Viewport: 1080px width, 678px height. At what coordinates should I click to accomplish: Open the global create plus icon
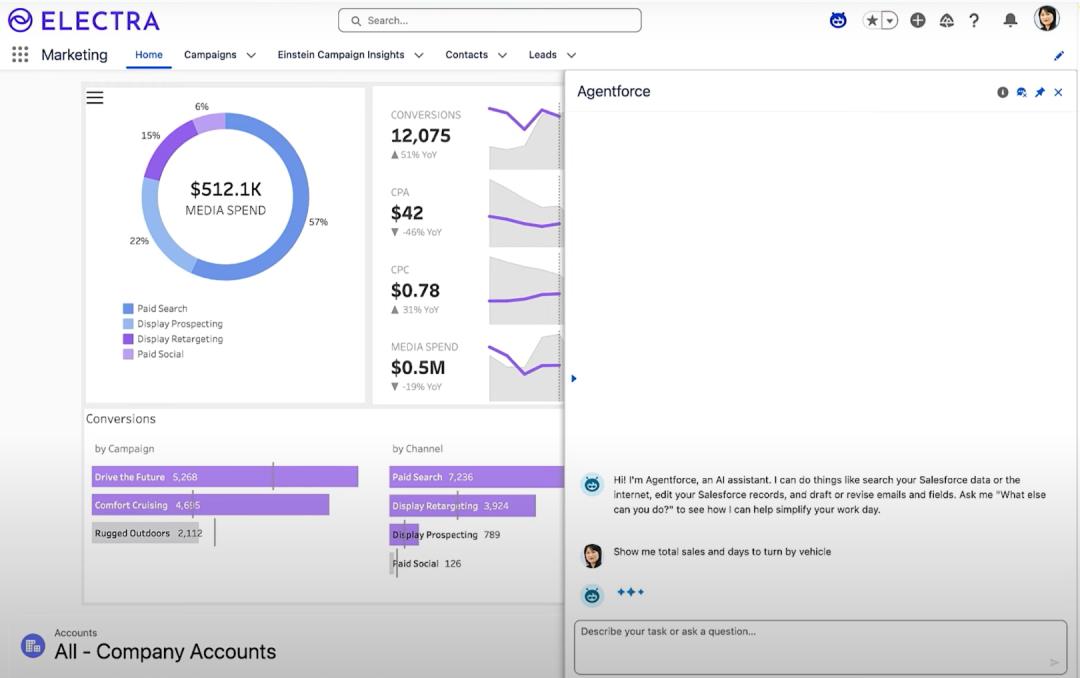(x=918, y=20)
